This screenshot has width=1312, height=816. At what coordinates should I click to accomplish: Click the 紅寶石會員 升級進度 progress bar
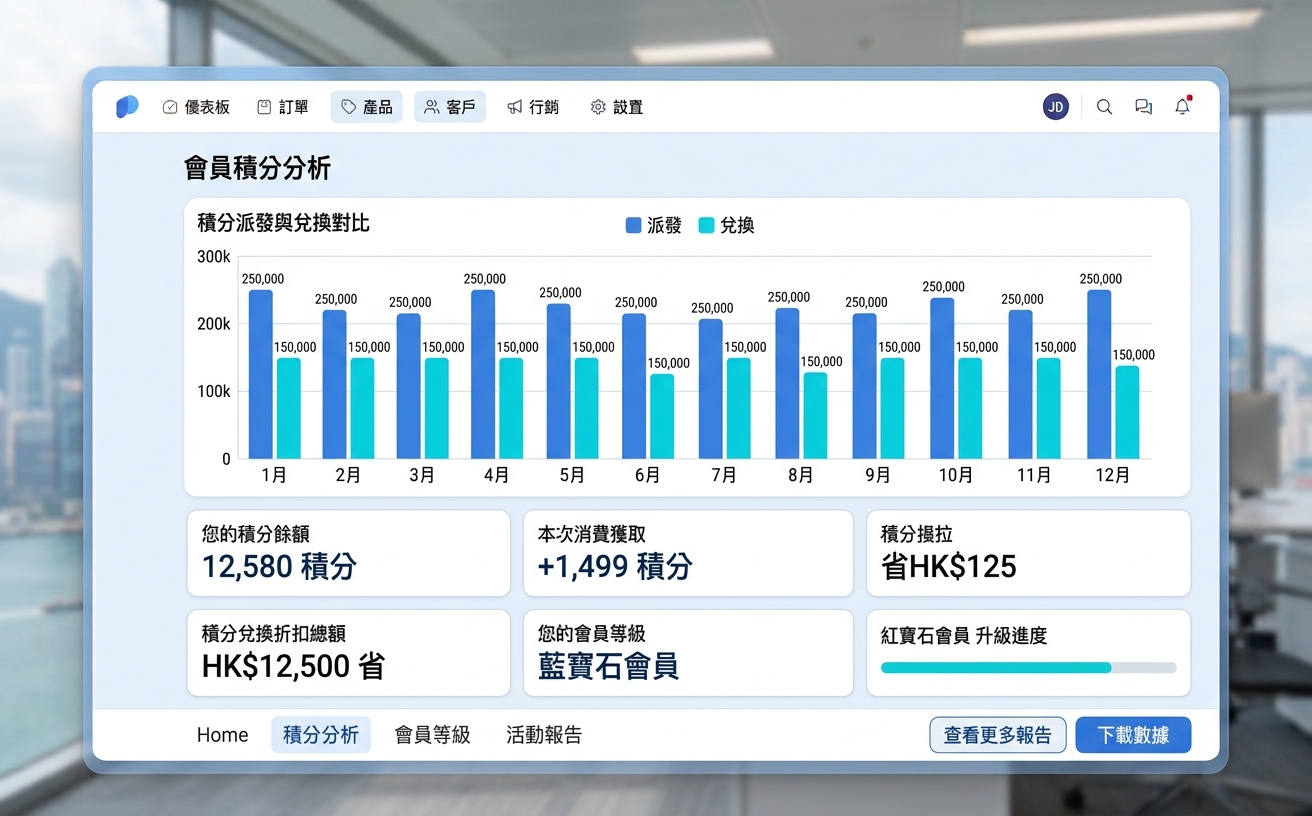pyautogui.click(x=1029, y=667)
